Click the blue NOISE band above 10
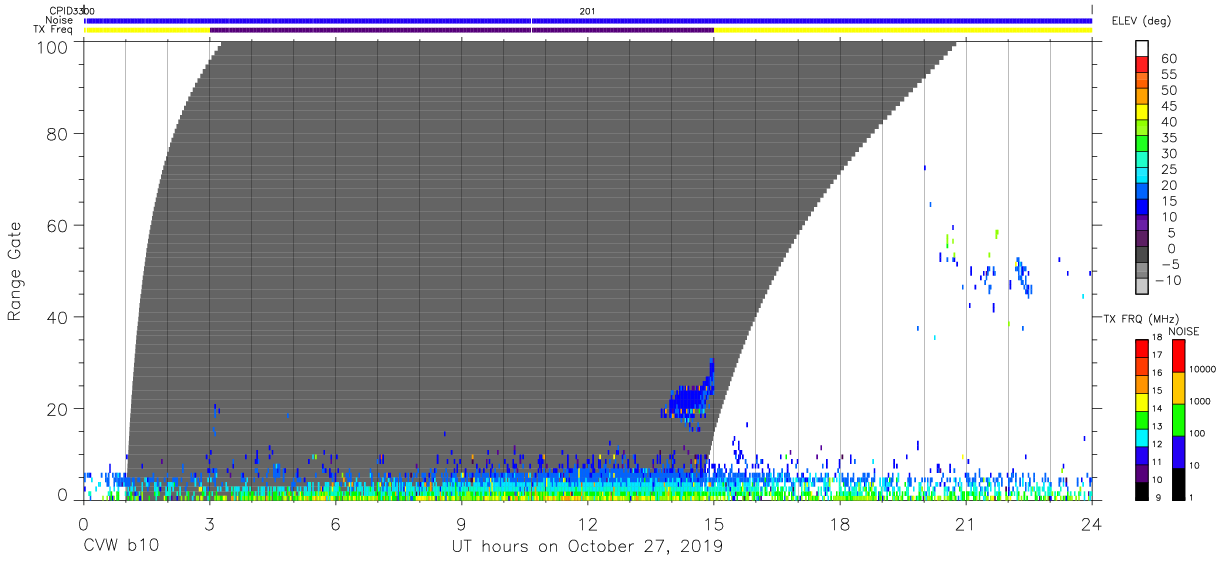 (x=1178, y=451)
